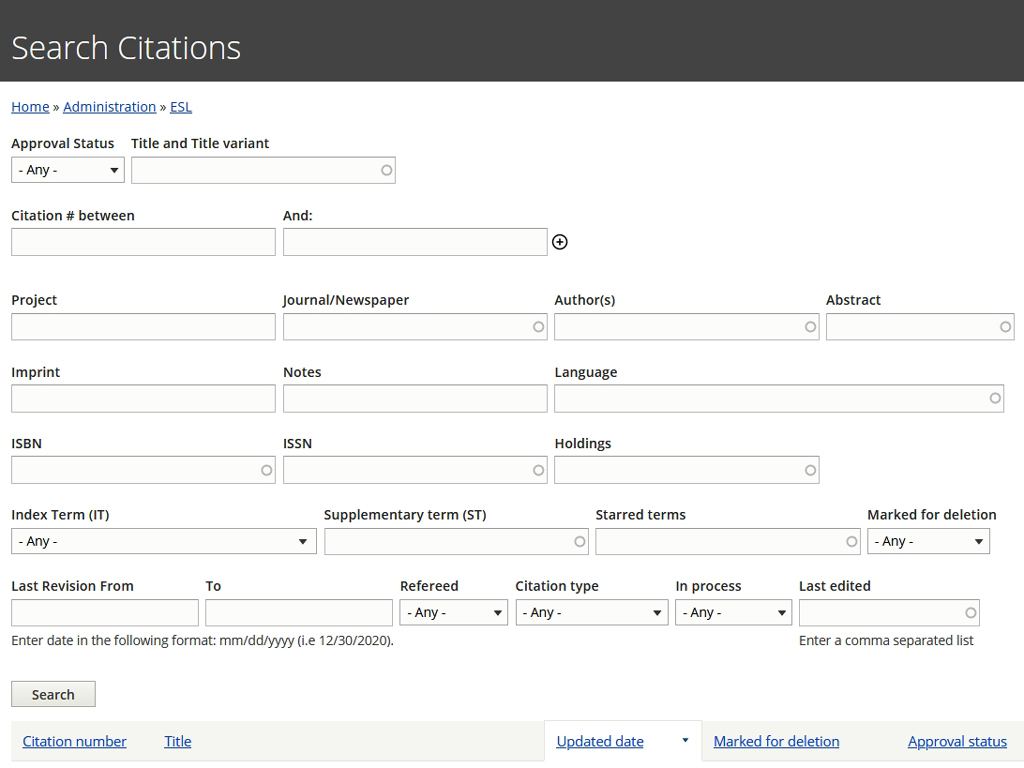The height and width of the screenshot is (768, 1024).
Task: Click the autocomplete icon in the Language field
Action: coord(994,398)
